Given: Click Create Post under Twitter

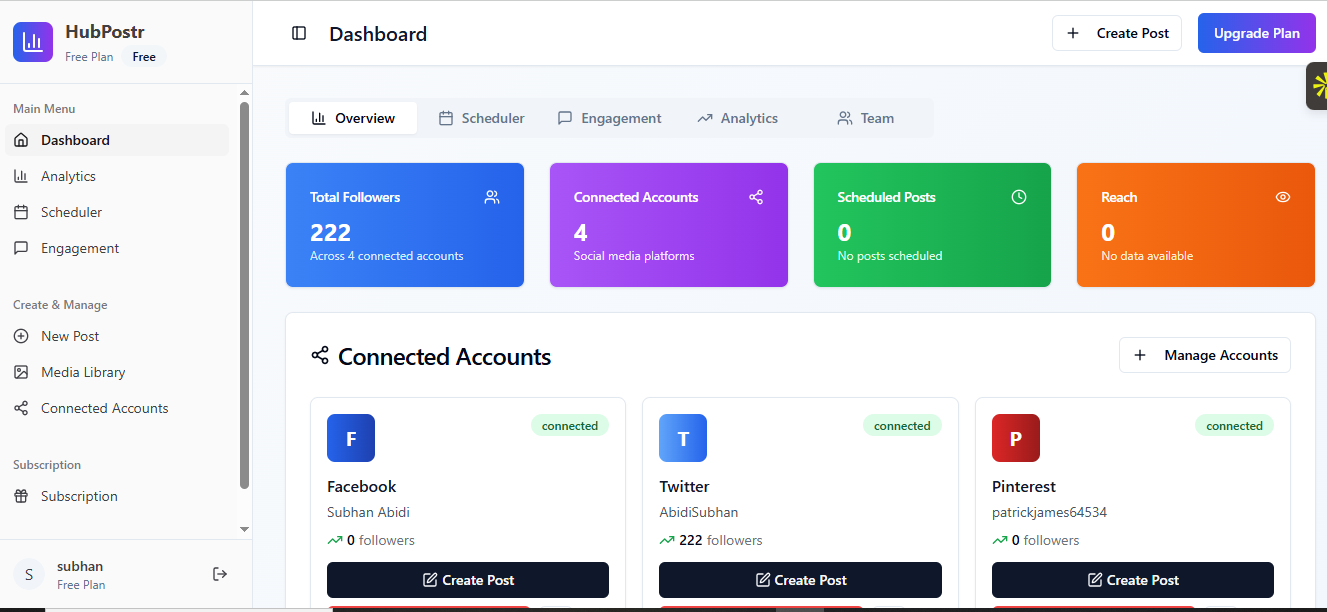Looking at the screenshot, I should [x=800, y=580].
